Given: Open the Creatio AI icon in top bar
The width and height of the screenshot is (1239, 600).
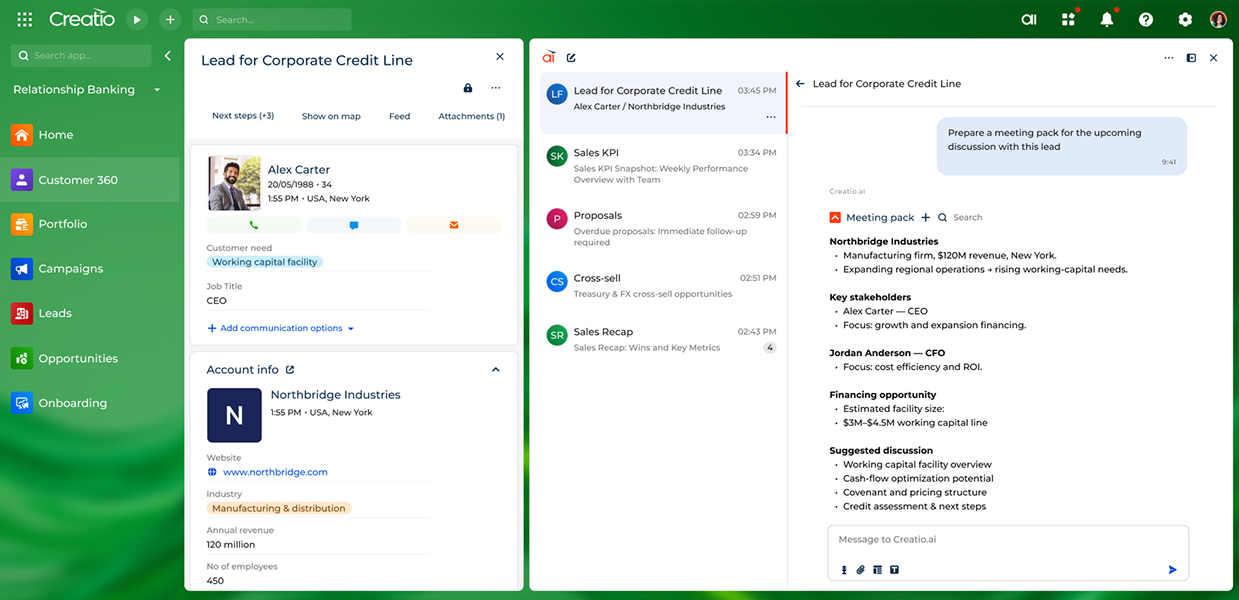Looking at the screenshot, I should pyautogui.click(x=1029, y=19).
